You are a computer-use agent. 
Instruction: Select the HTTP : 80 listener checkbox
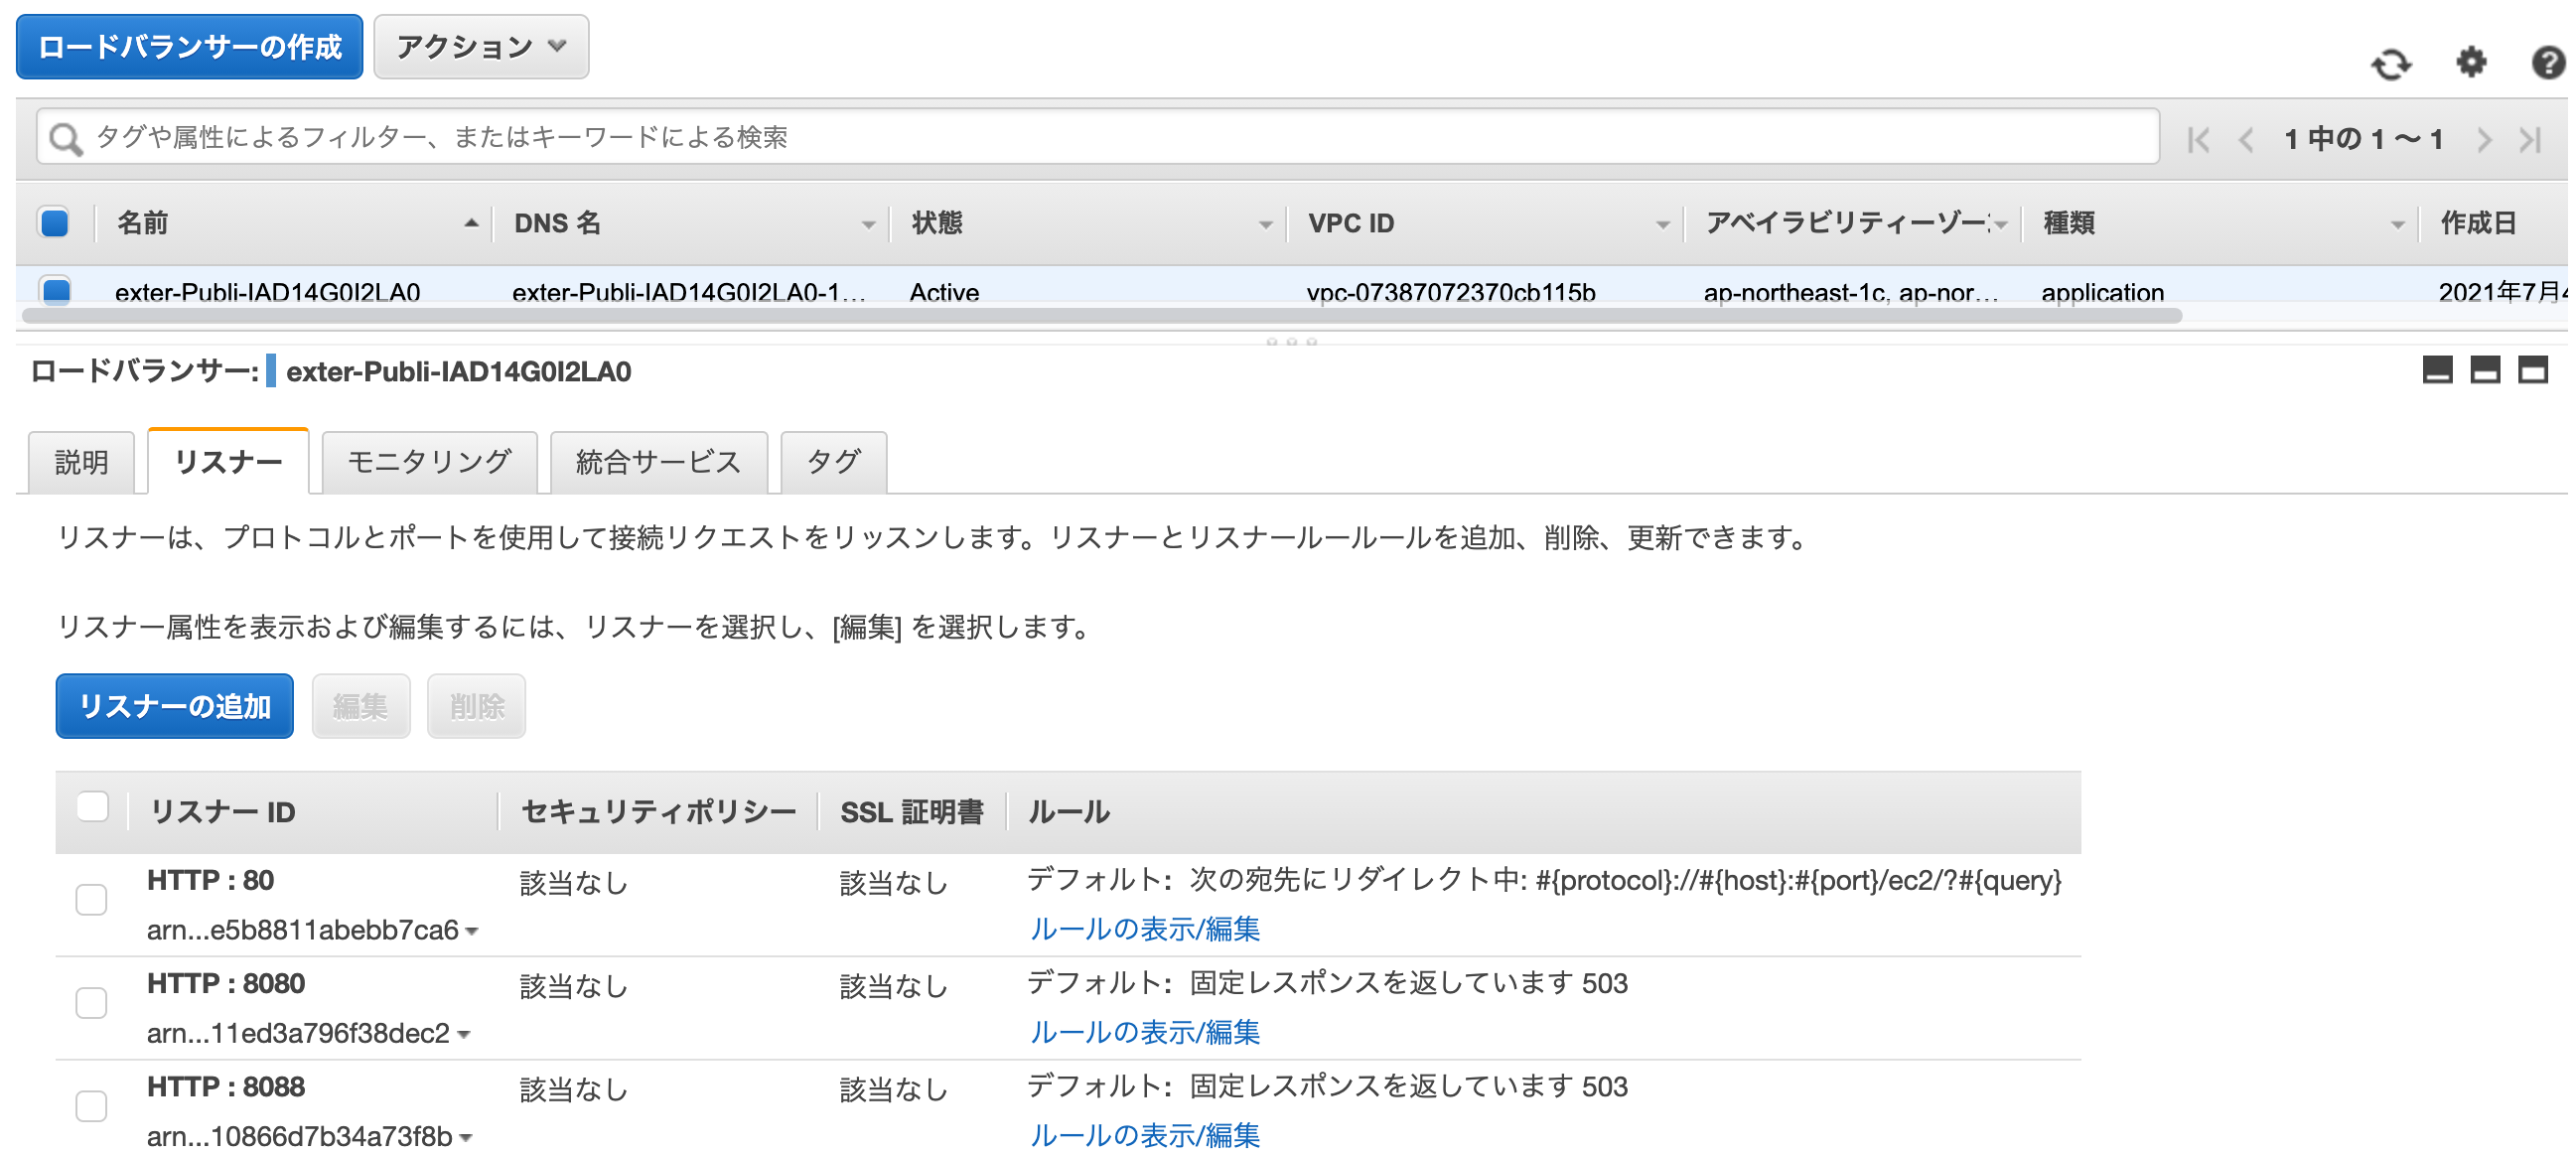(x=91, y=900)
